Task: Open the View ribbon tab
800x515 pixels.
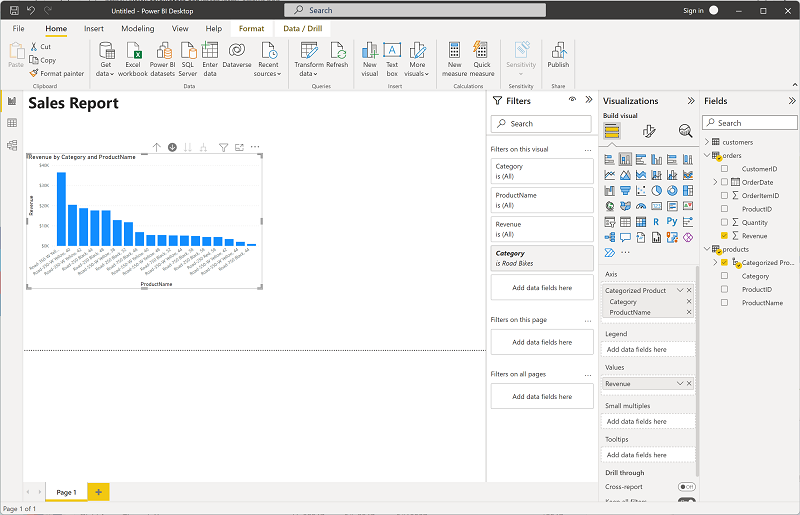Action: pos(180,29)
